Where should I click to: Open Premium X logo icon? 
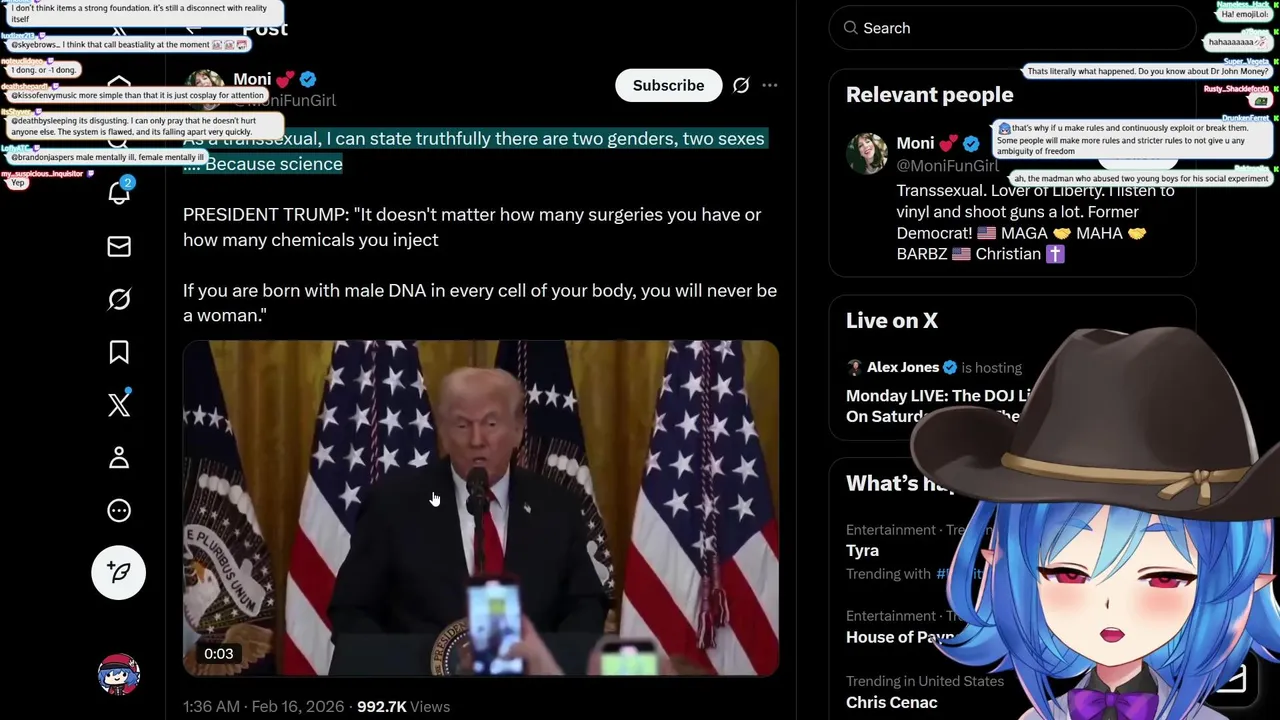coord(119,405)
